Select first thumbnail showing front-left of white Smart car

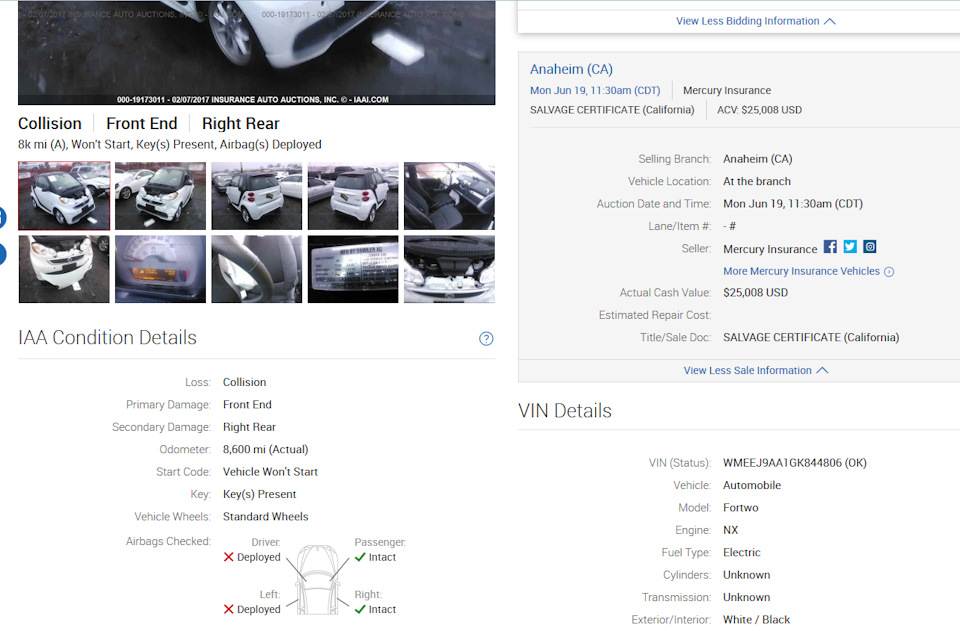coord(64,196)
